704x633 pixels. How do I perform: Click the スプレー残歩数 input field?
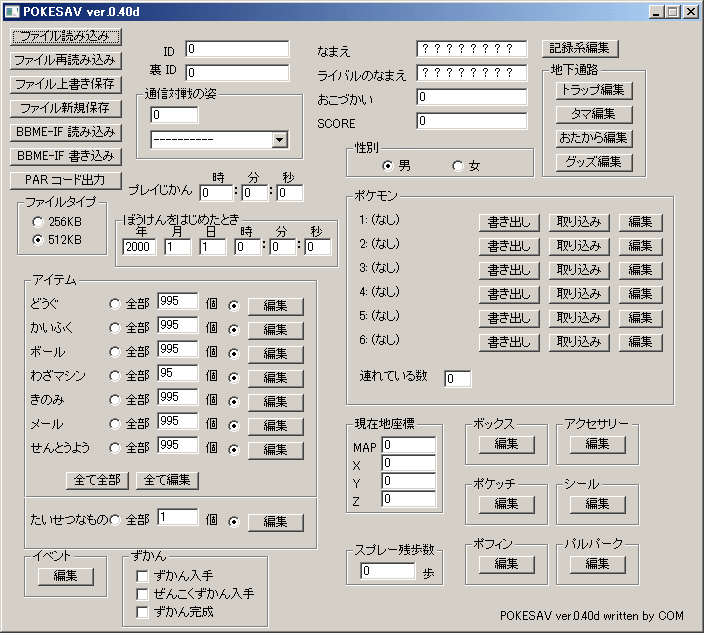pyautogui.click(x=387, y=571)
